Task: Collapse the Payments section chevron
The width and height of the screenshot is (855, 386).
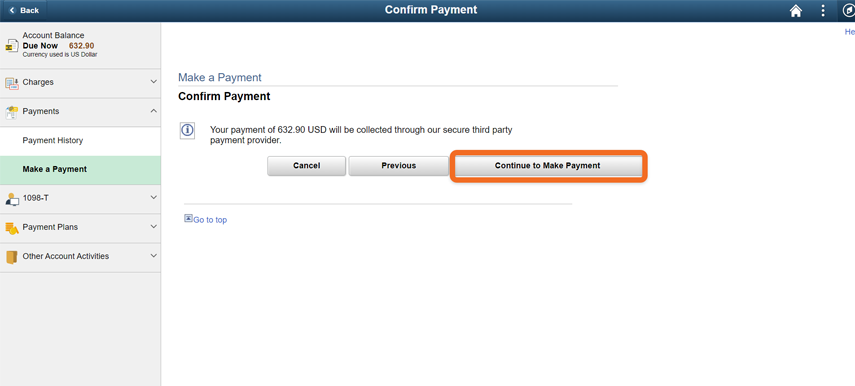Action: 153,111
